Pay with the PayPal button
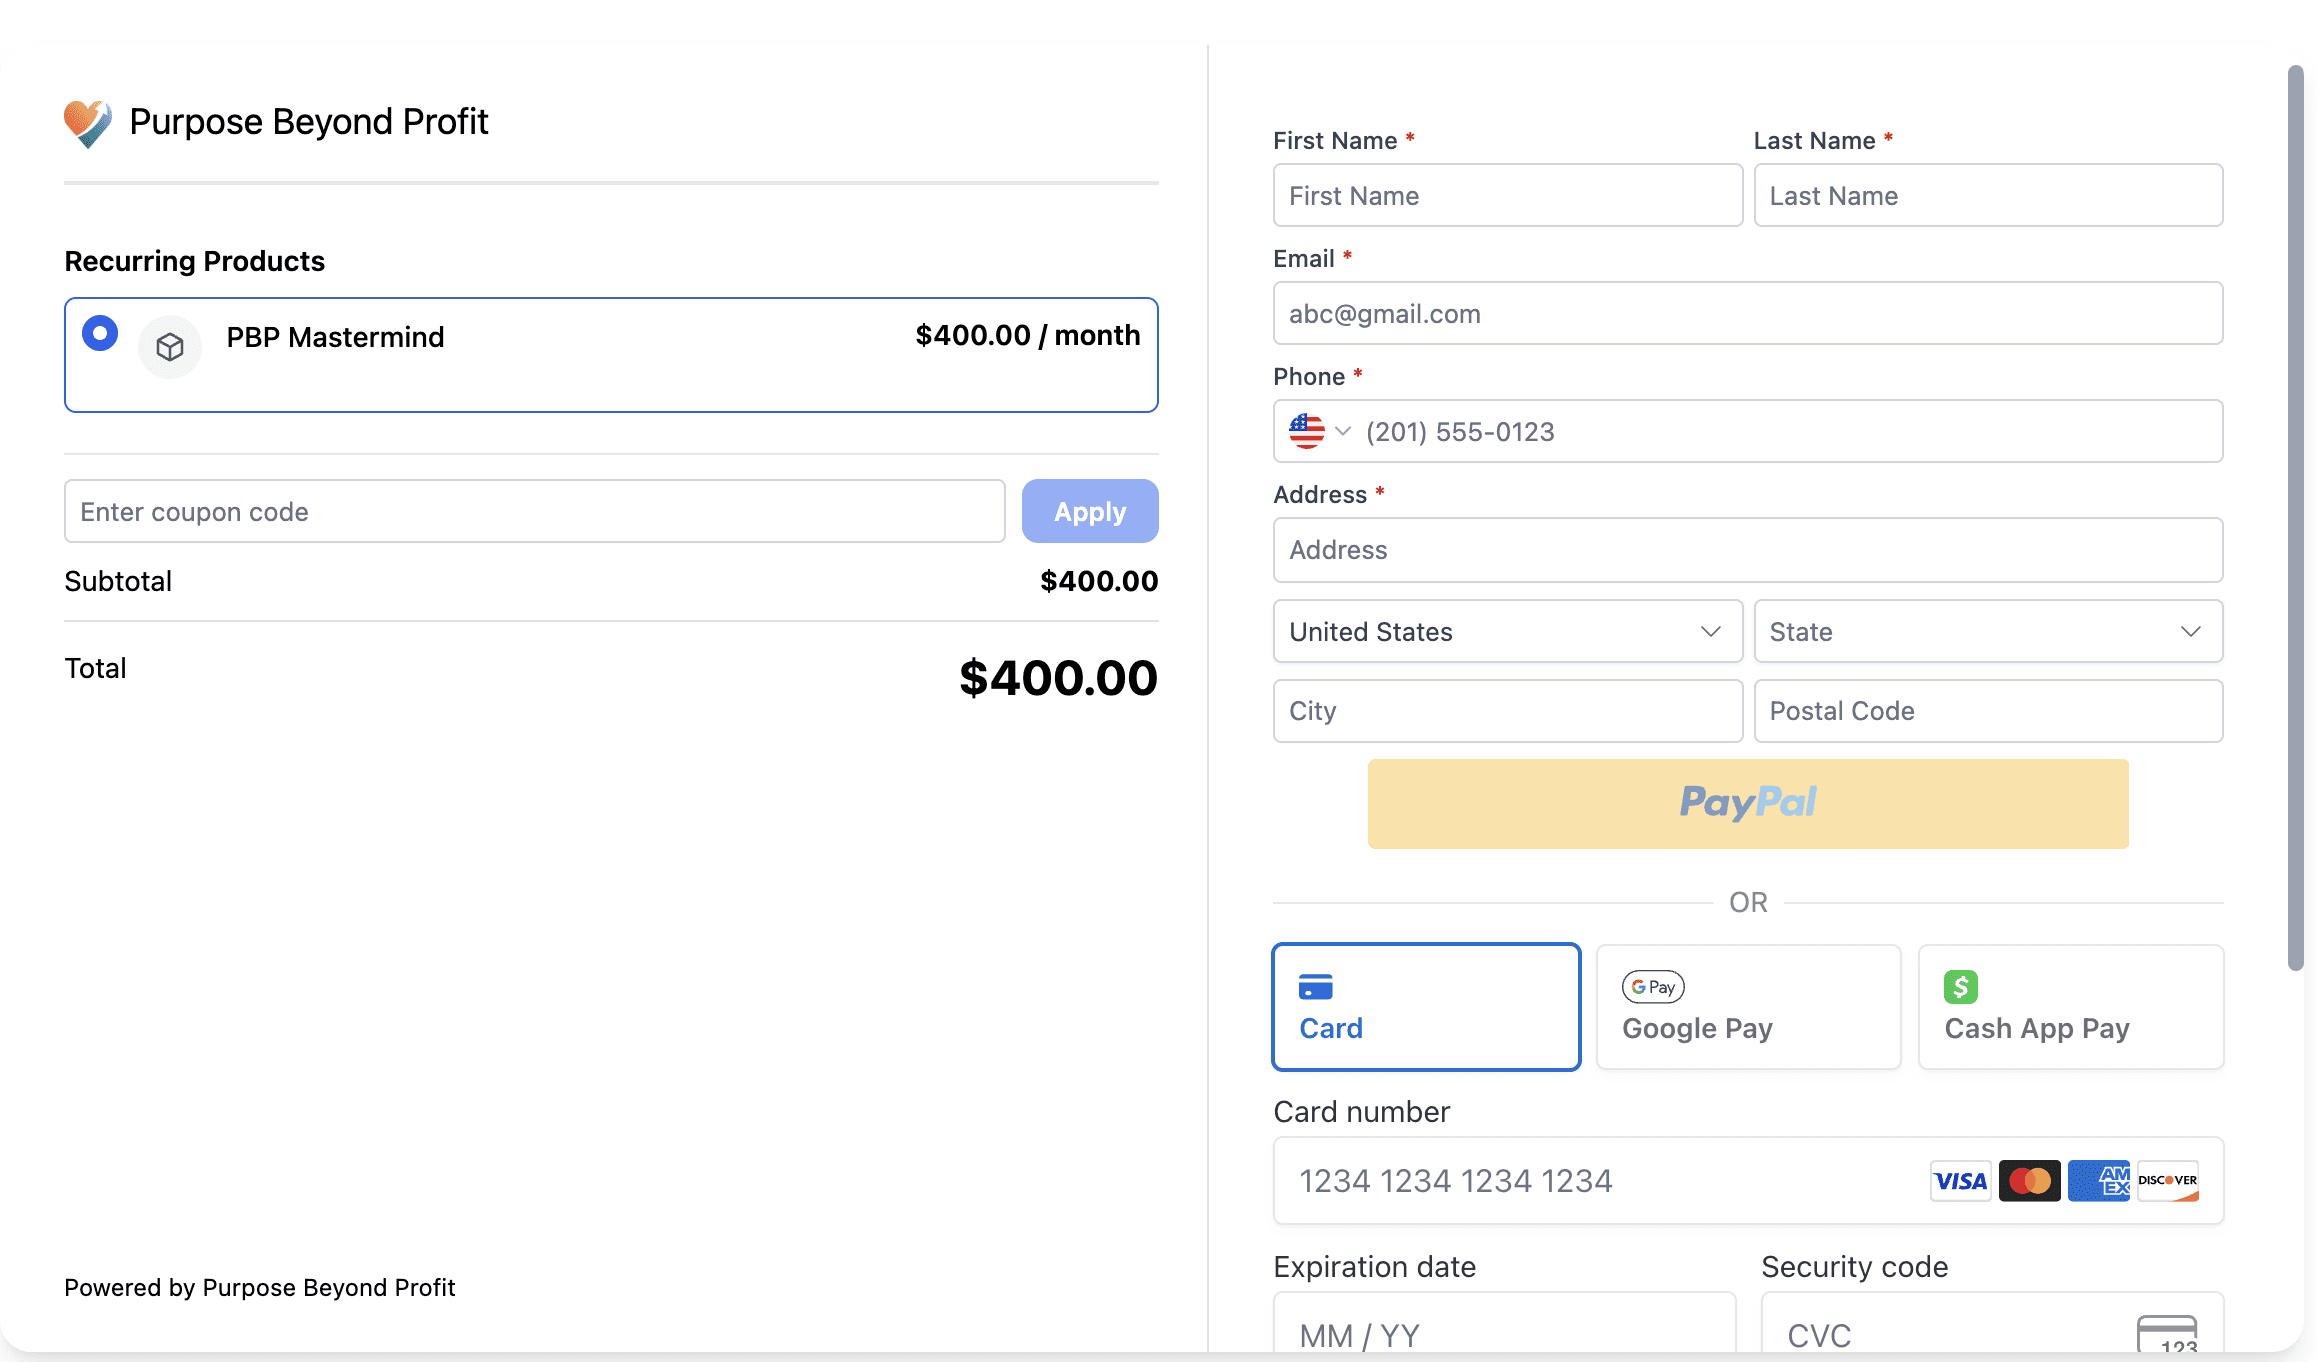The width and height of the screenshot is (2318, 1362). pos(1747,803)
